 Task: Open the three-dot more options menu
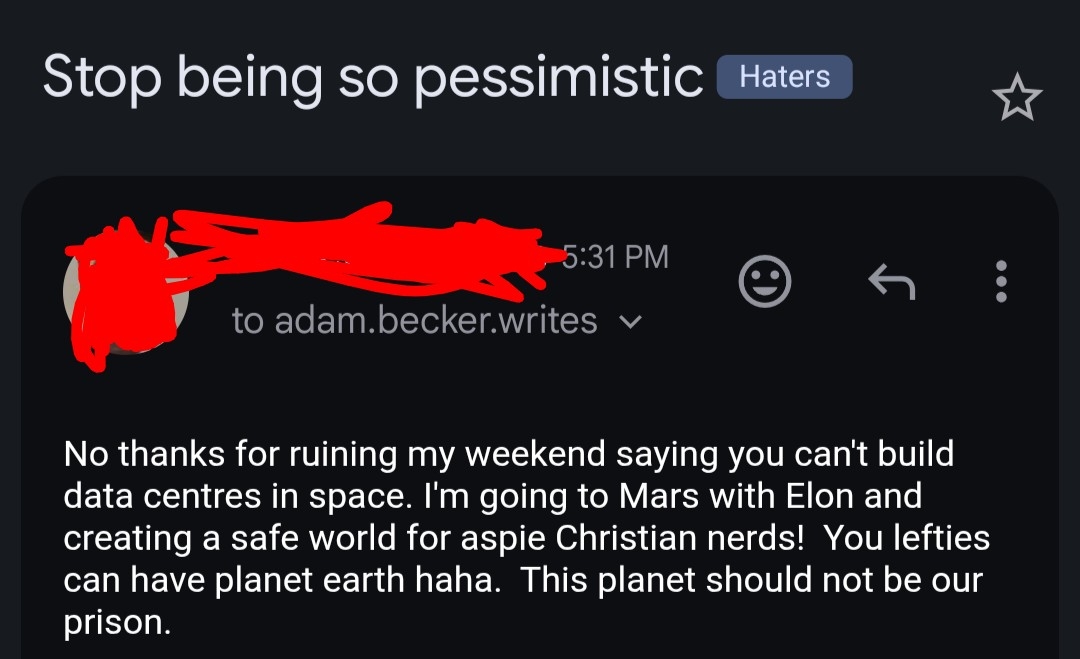pos(1001,281)
